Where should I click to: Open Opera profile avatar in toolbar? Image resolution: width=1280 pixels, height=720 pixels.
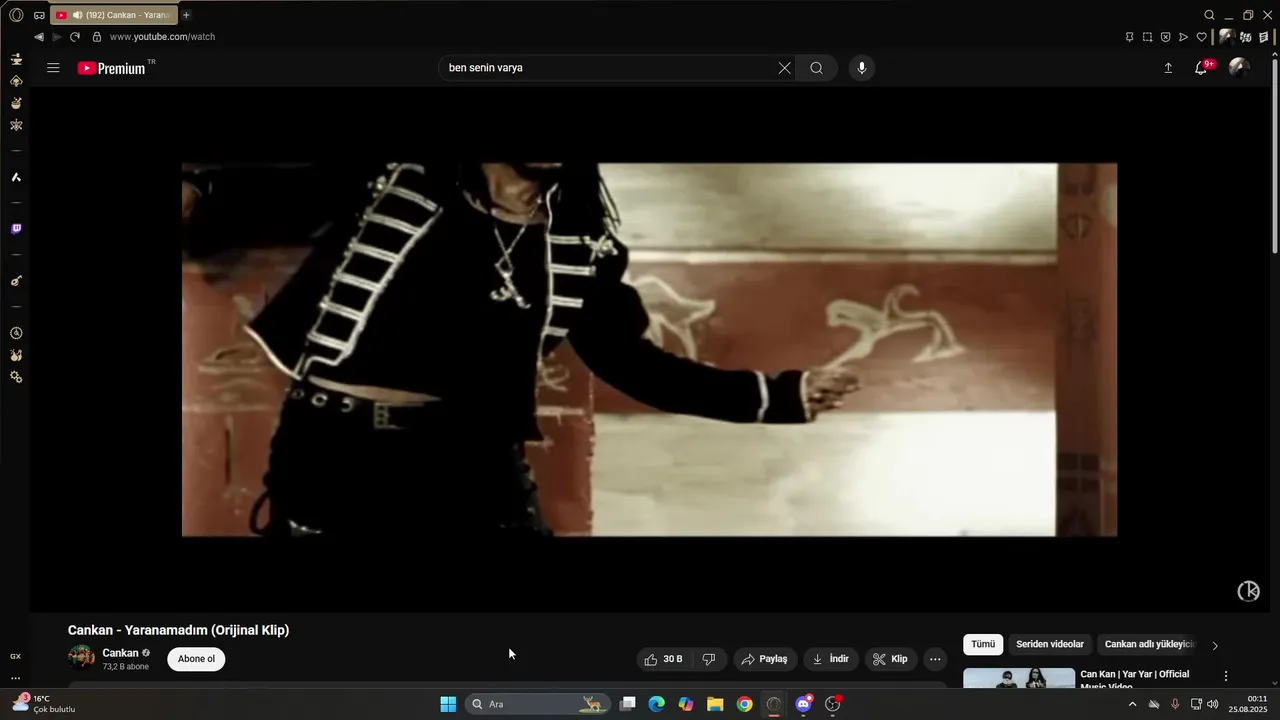(1226, 37)
